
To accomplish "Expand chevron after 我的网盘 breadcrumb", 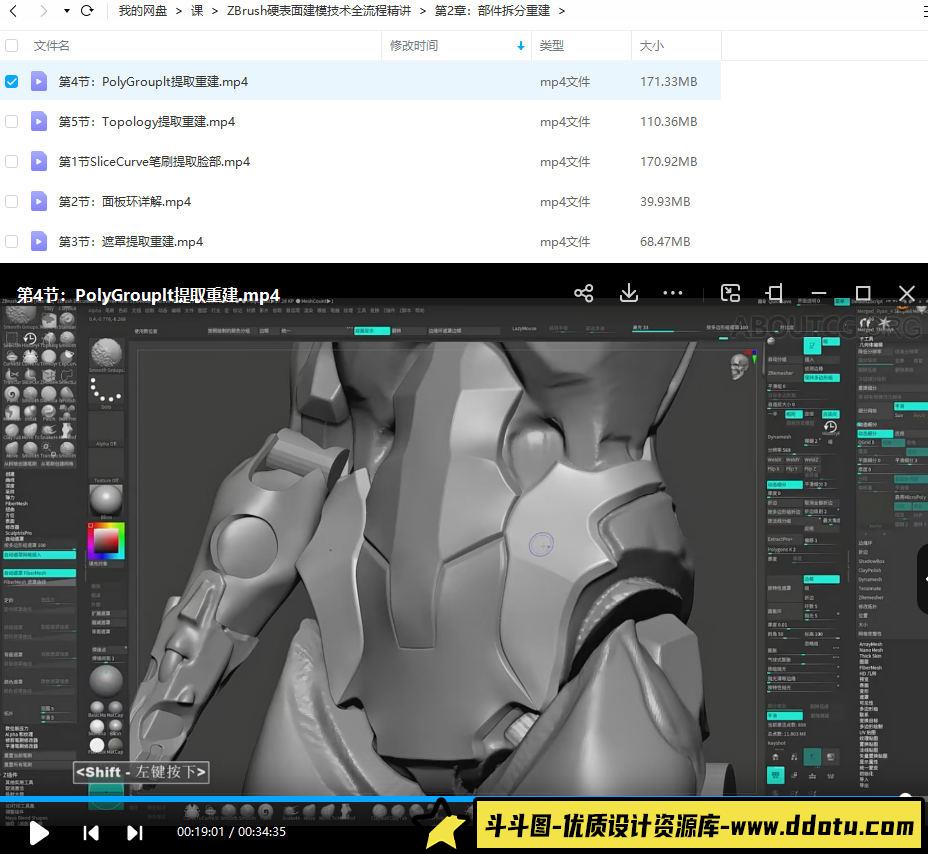I will click(x=179, y=11).
